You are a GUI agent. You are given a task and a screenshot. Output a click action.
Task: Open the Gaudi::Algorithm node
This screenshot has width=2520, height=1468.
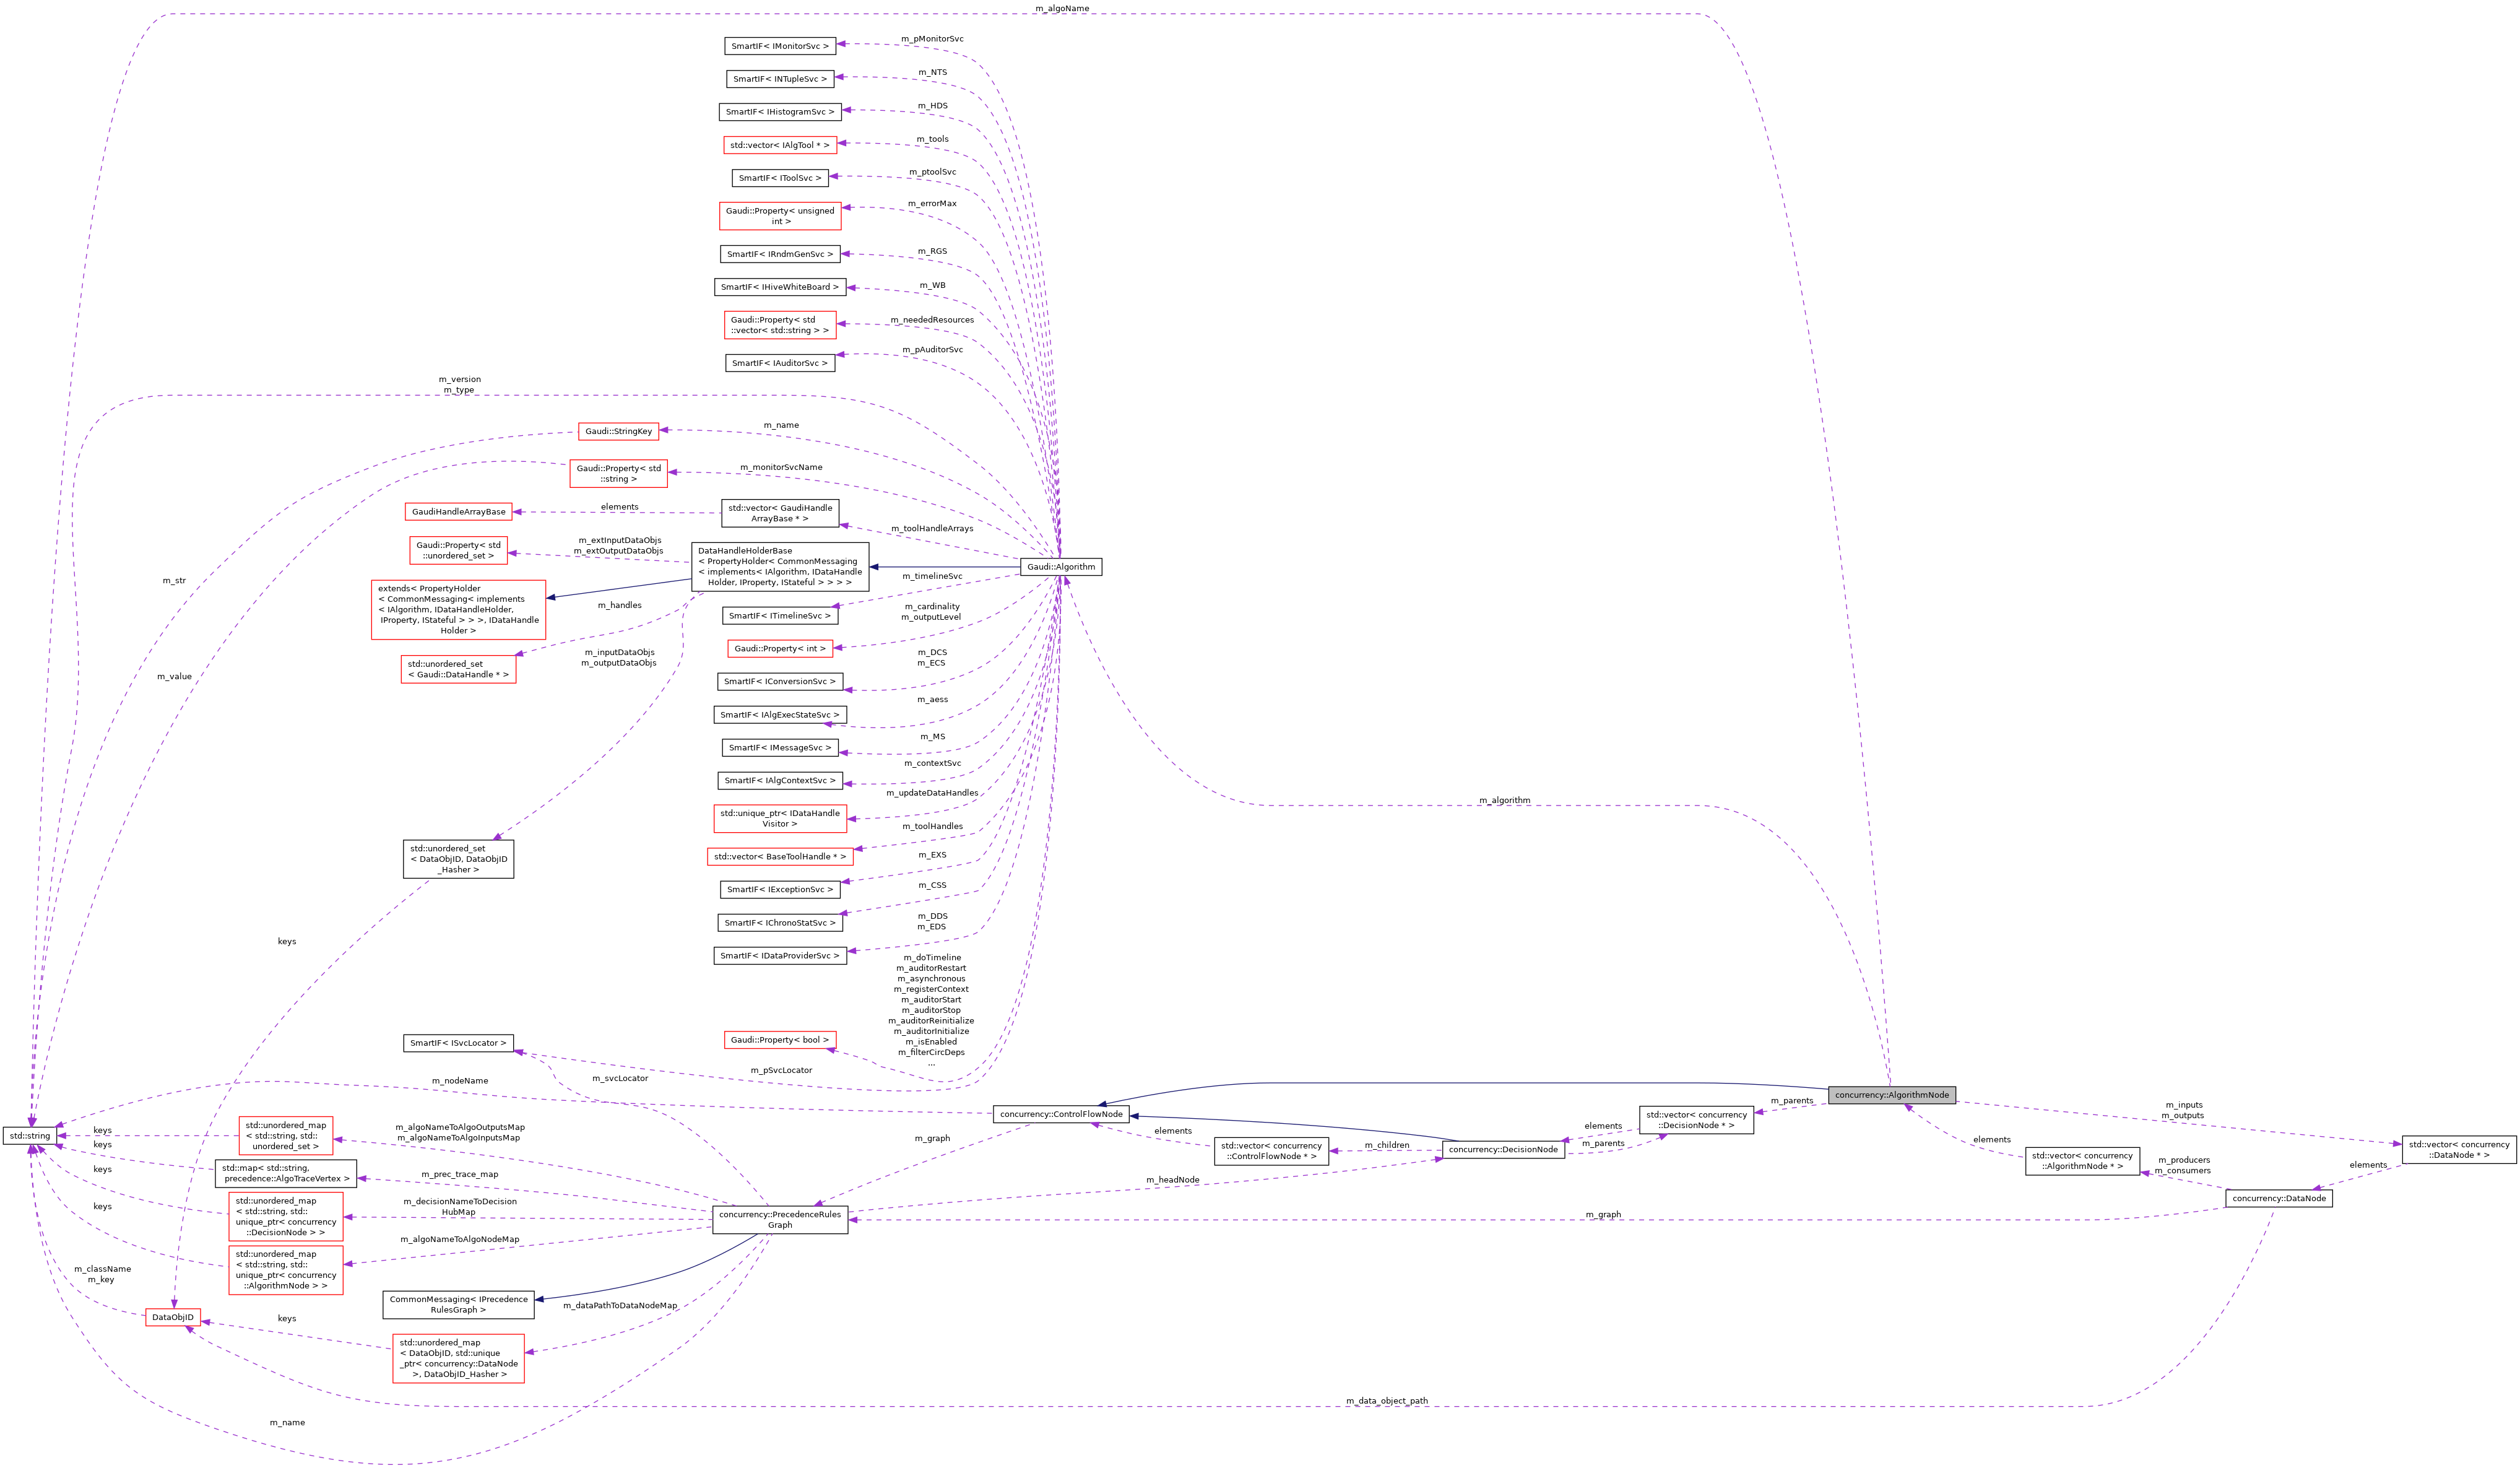[1063, 566]
